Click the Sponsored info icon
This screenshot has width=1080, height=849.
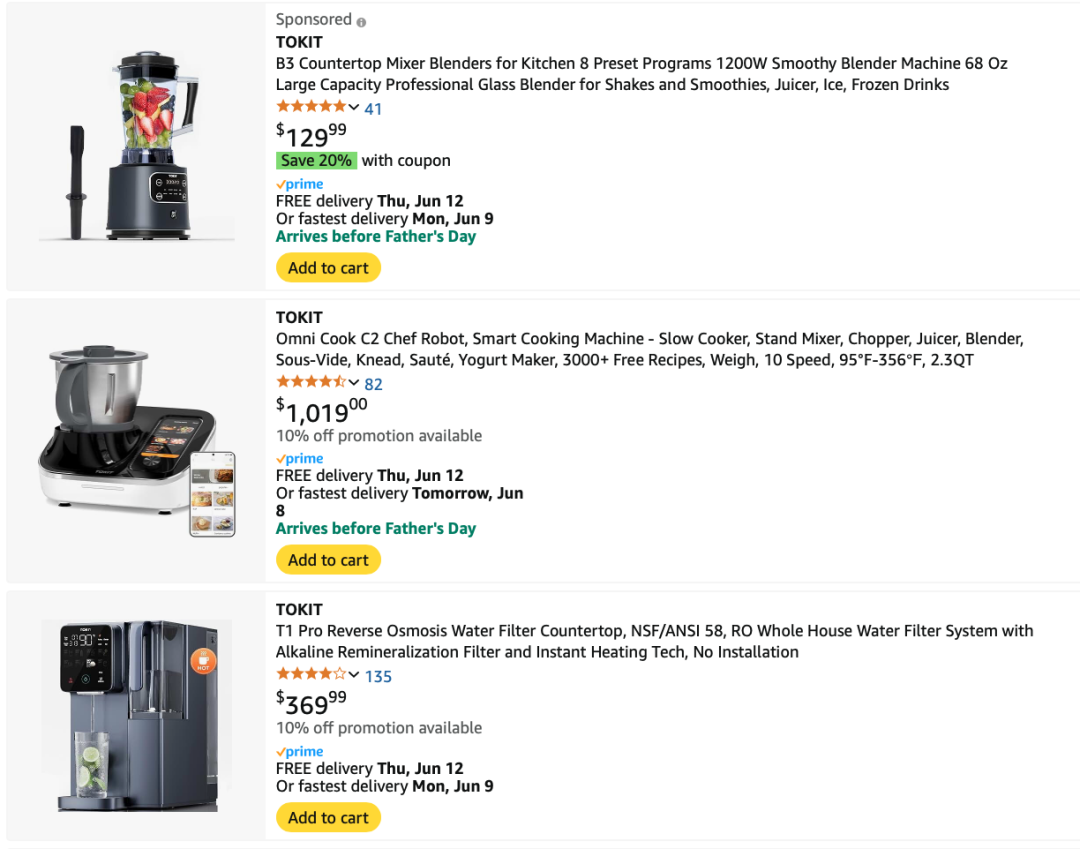[x=361, y=21]
